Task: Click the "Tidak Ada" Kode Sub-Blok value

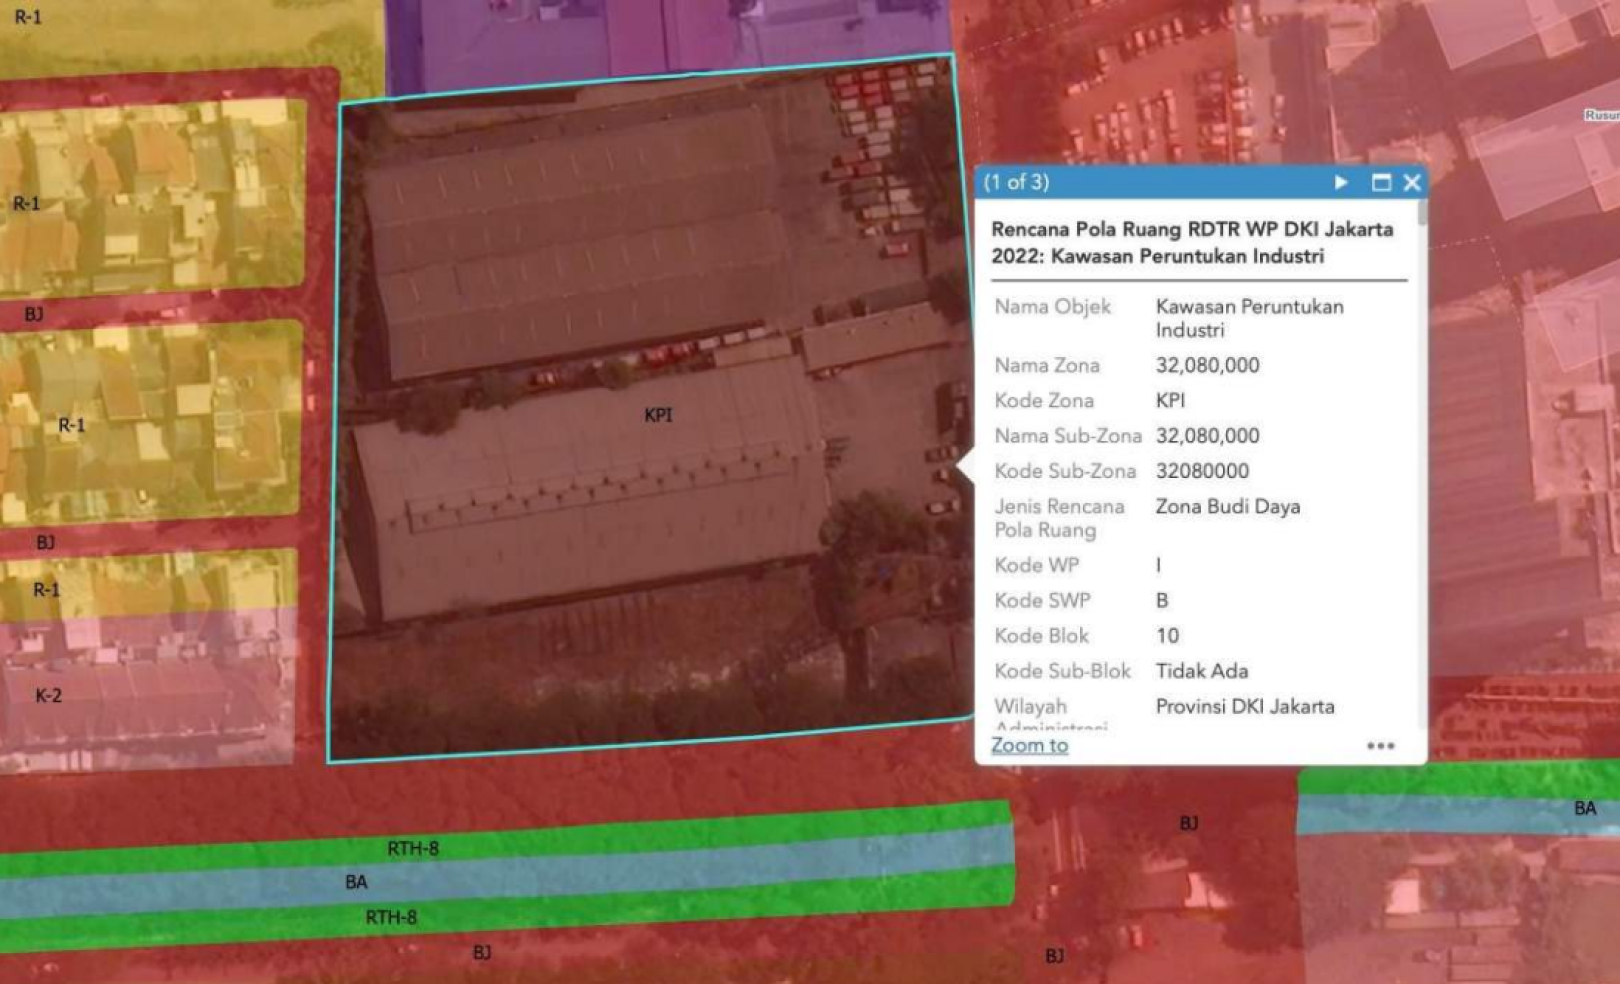Action: [x=1201, y=671]
